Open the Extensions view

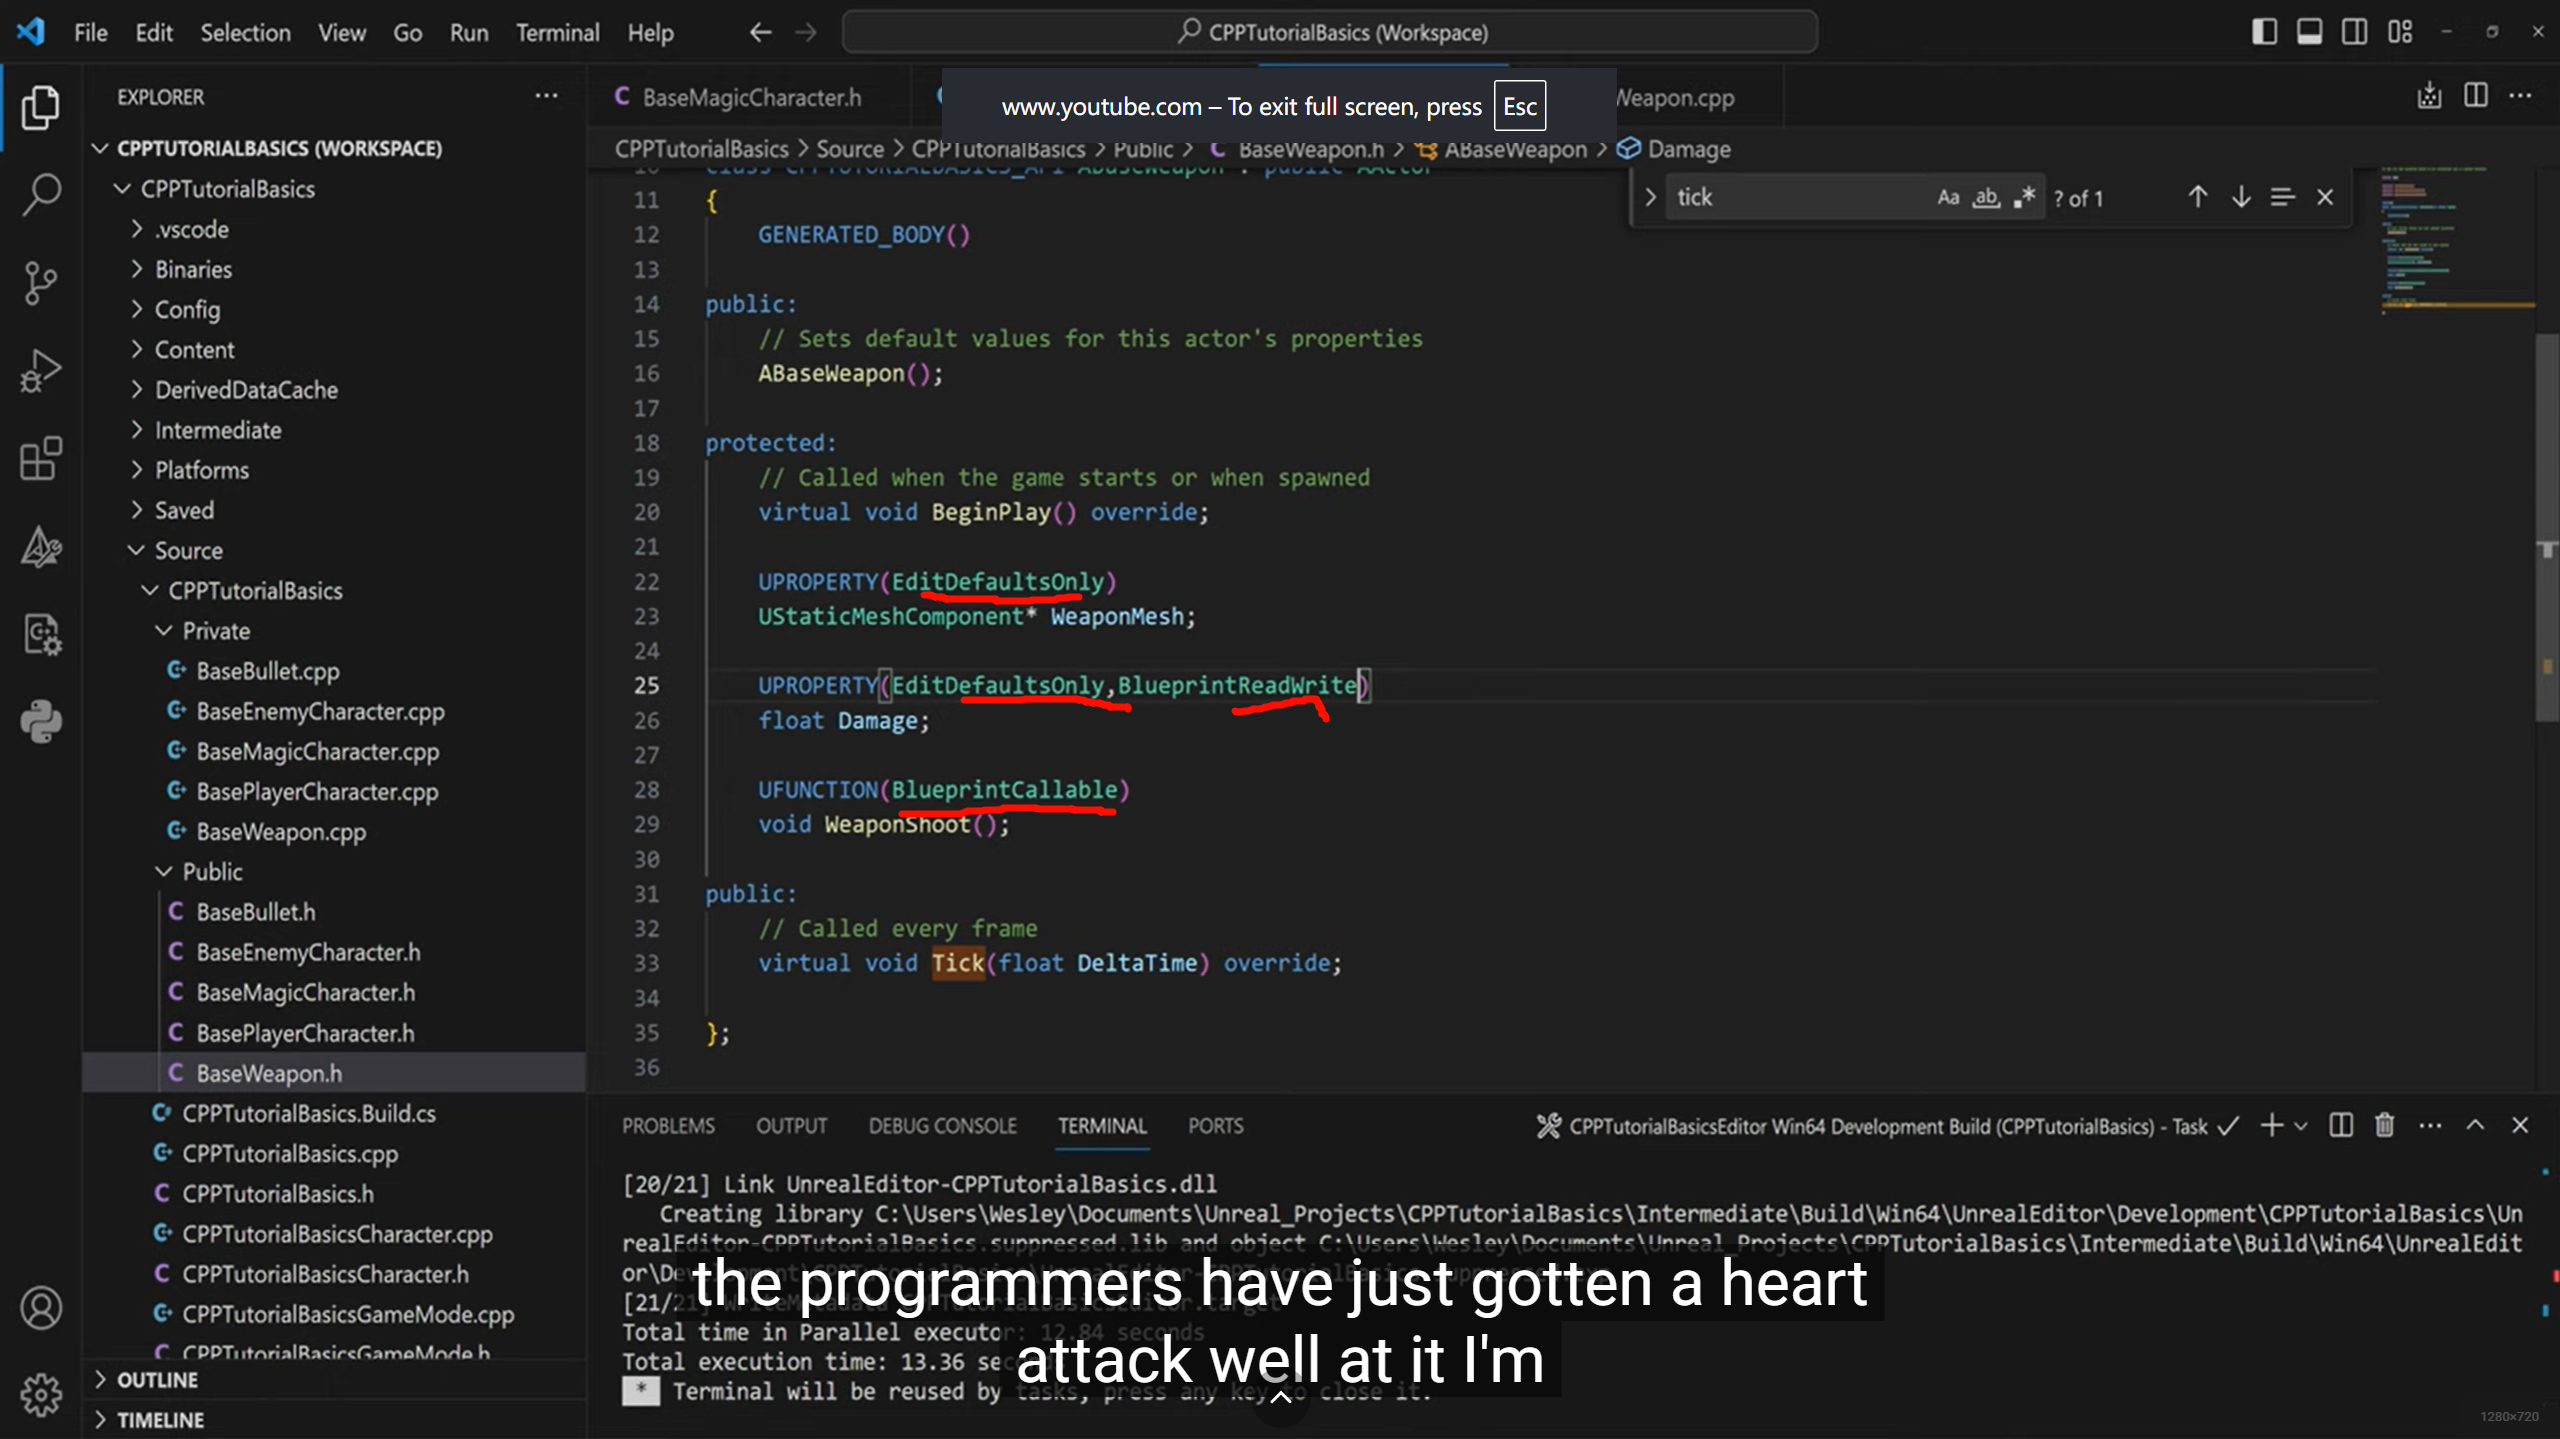[x=41, y=459]
